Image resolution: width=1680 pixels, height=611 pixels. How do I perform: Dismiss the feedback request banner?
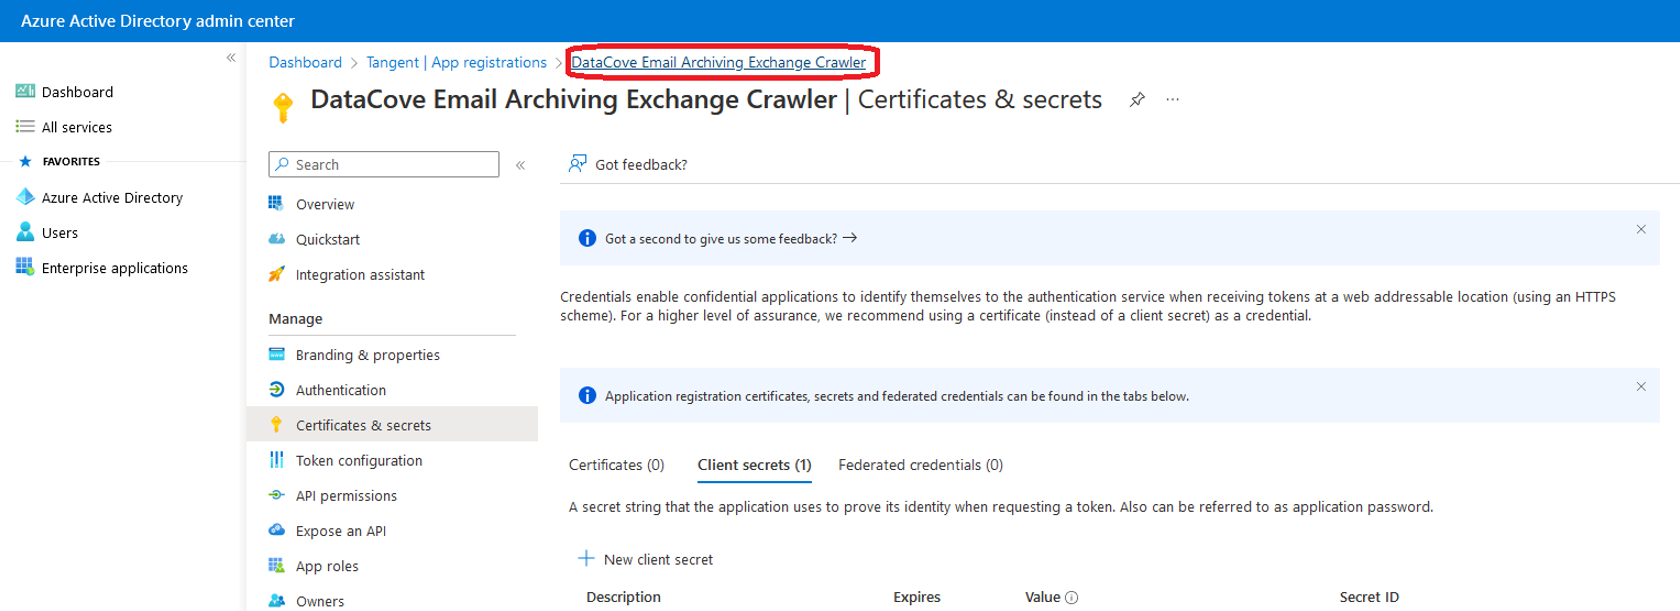1641,230
